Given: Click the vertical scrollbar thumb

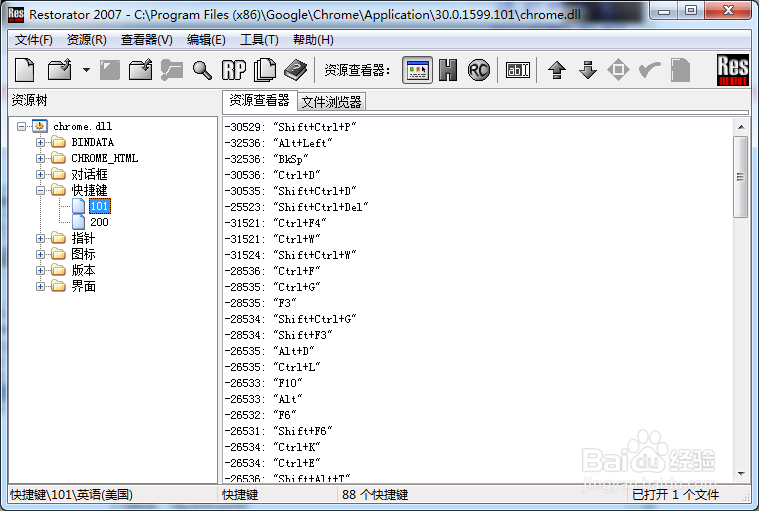Looking at the screenshot, I should 741,177.
